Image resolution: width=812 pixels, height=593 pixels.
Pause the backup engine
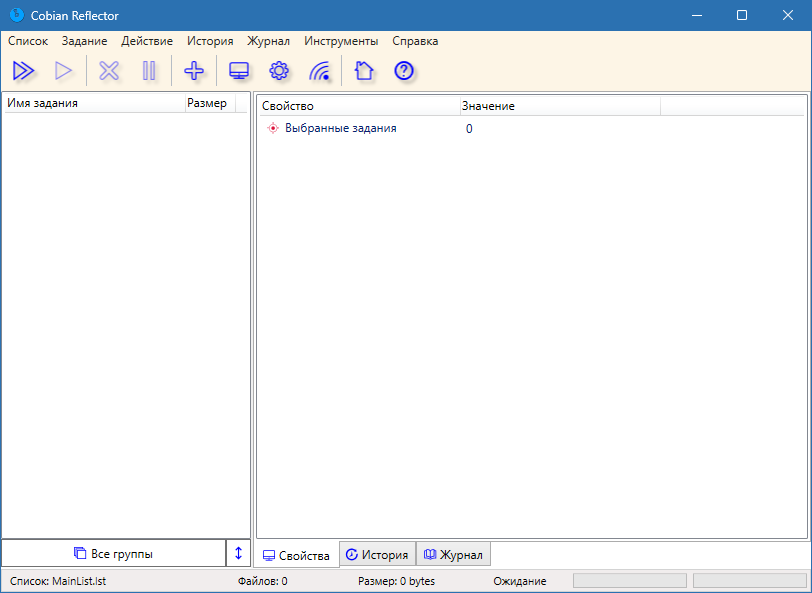150,70
